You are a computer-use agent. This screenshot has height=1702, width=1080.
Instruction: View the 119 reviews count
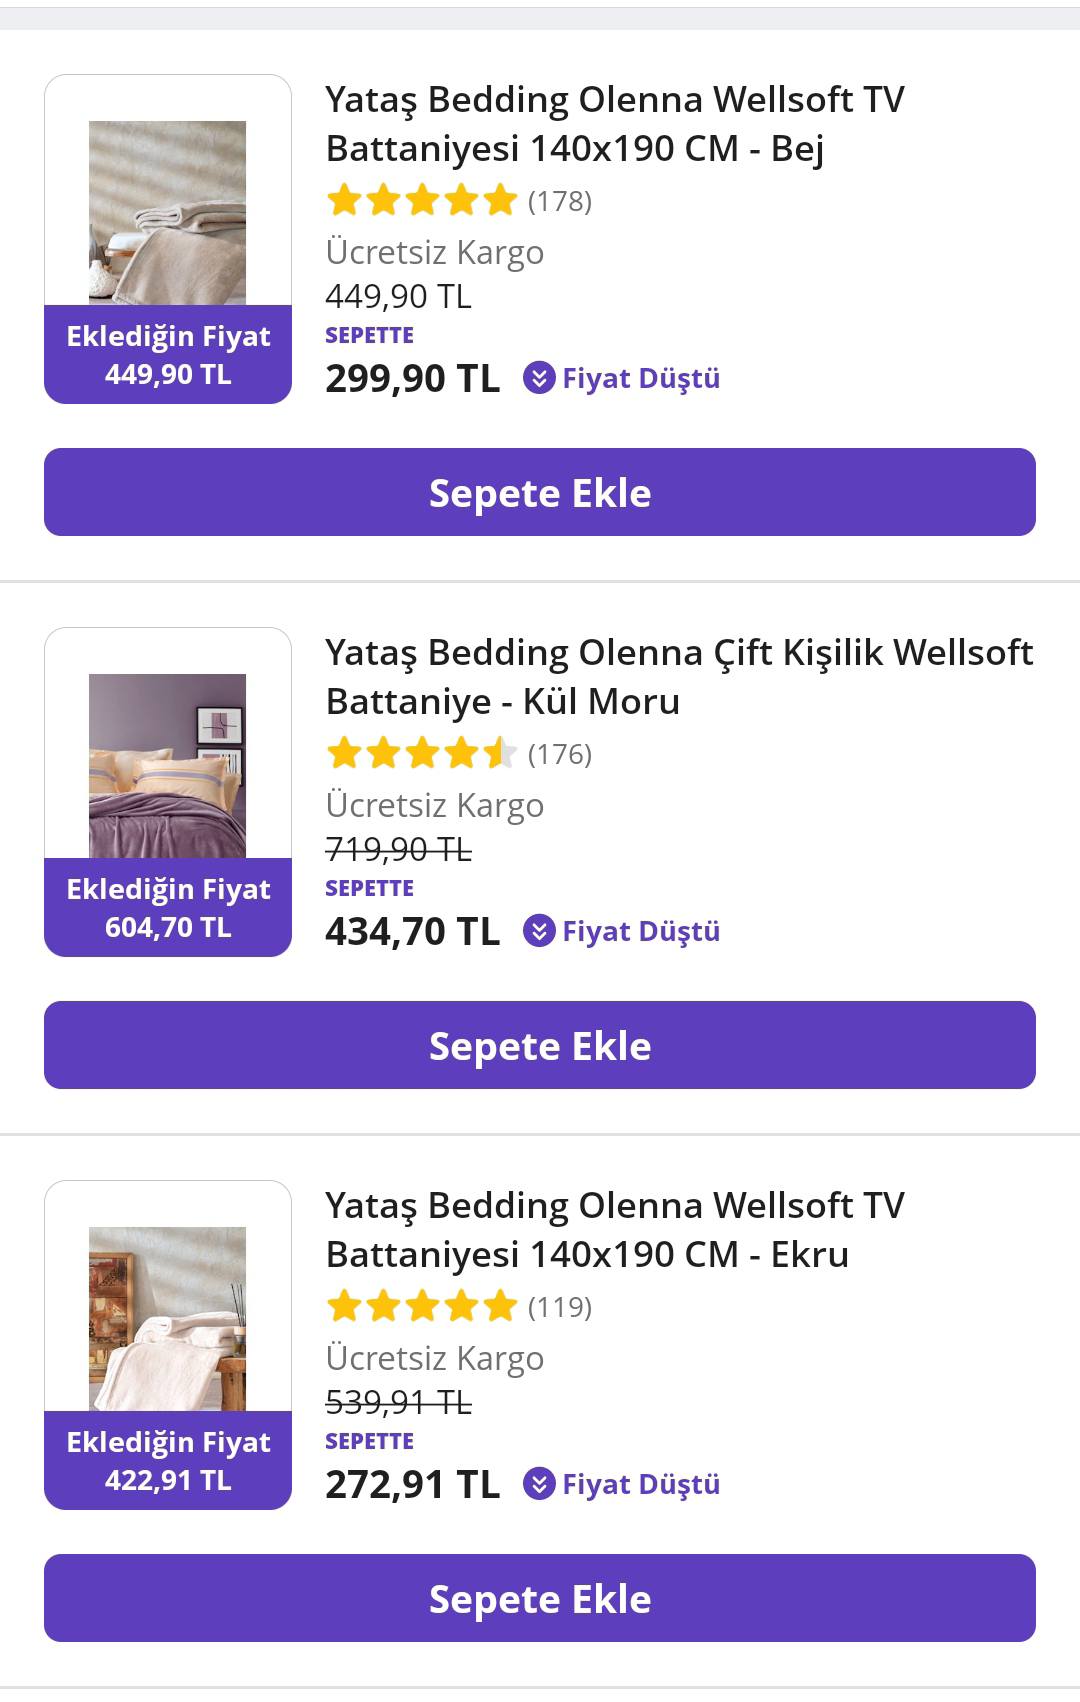560,1308
